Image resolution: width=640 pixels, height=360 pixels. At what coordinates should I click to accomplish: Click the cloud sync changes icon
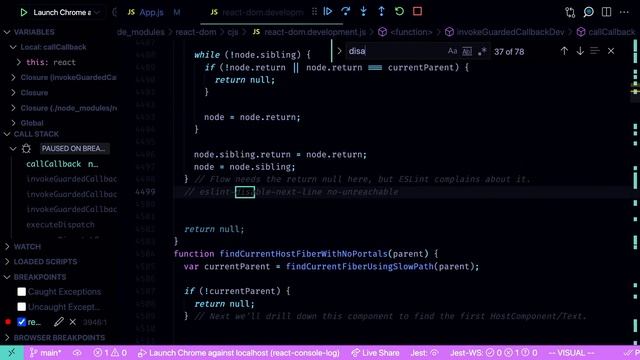click(77, 353)
